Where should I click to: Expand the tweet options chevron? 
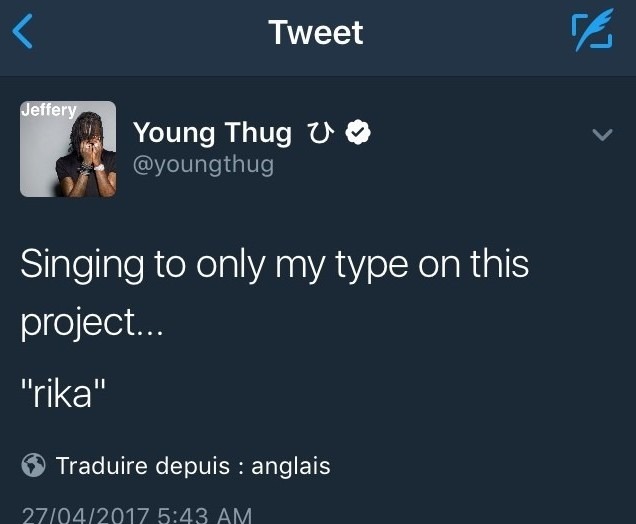point(602,134)
